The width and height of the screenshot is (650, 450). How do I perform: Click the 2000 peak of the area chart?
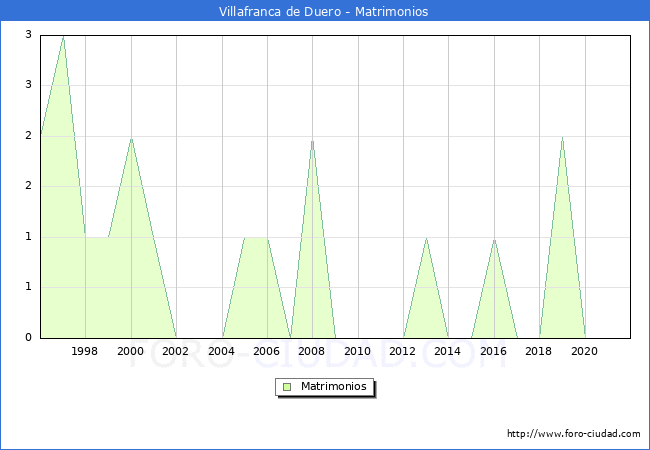pos(131,139)
